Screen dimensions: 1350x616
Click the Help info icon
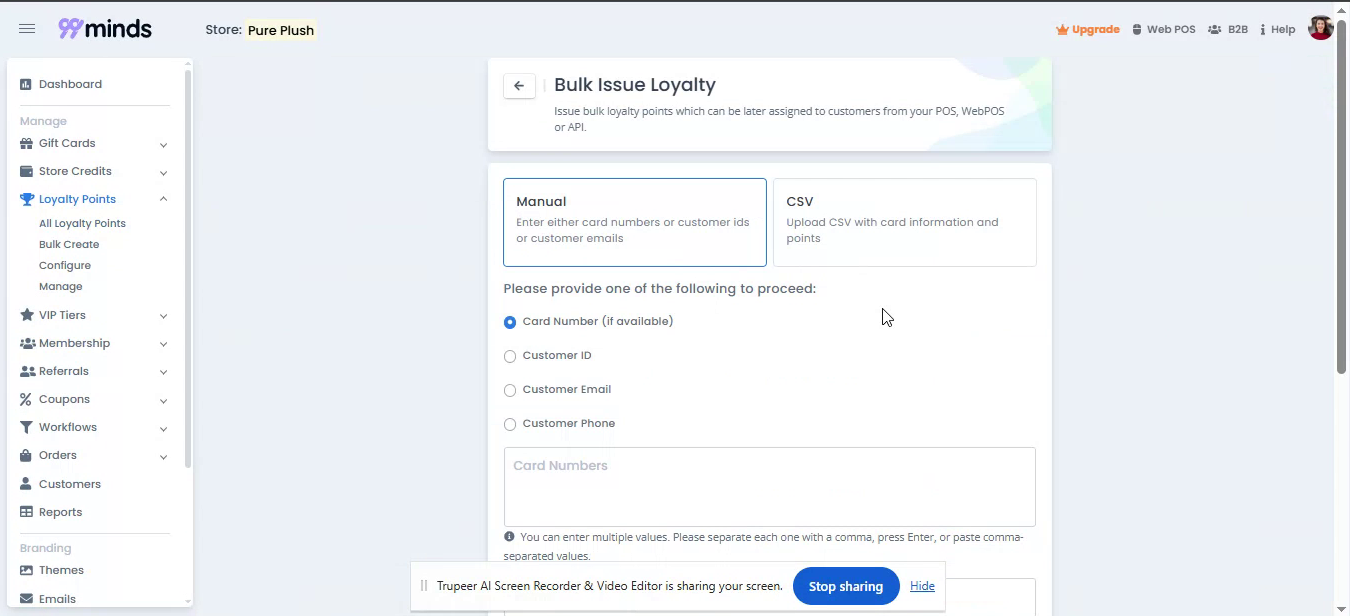point(1263,30)
